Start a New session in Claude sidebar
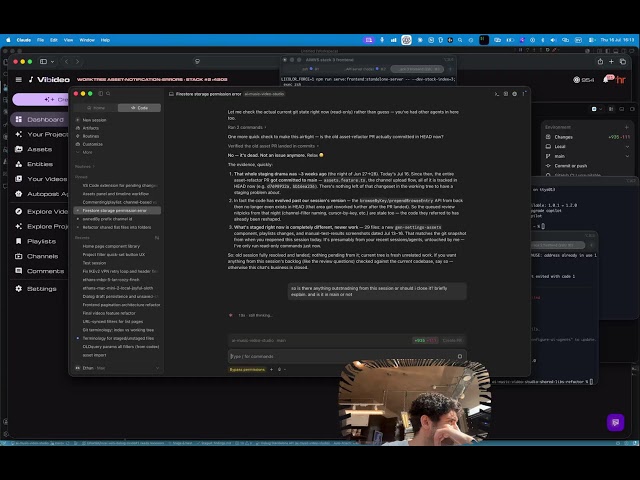The width and height of the screenshot is (640, 480). click(x=94, y=120)
